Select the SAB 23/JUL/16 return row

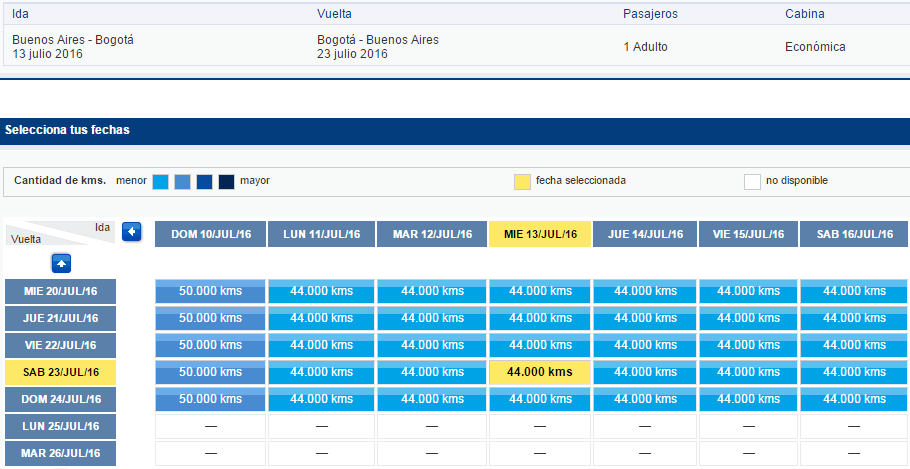click(60, 372)
